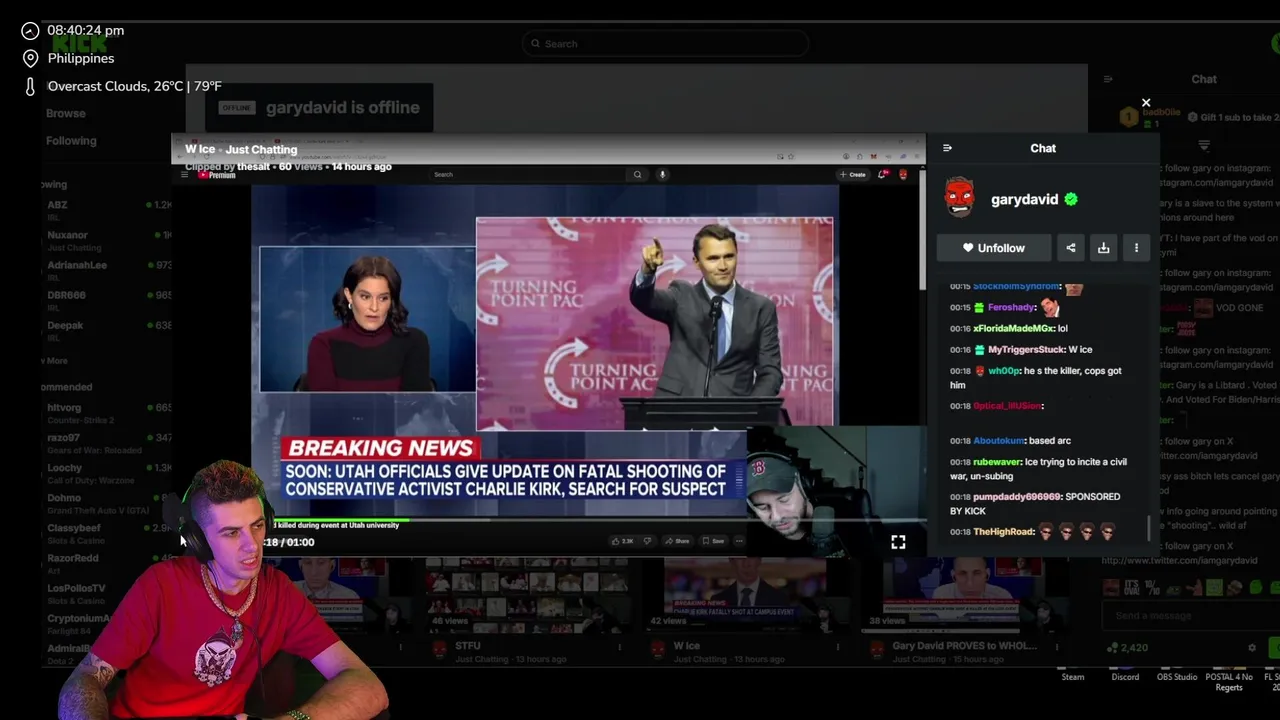Viewport: 1280px width, 720px height.
Task: Open the OBS Studio shortcut in the taskbar
Action: (x=1177, y=677)
